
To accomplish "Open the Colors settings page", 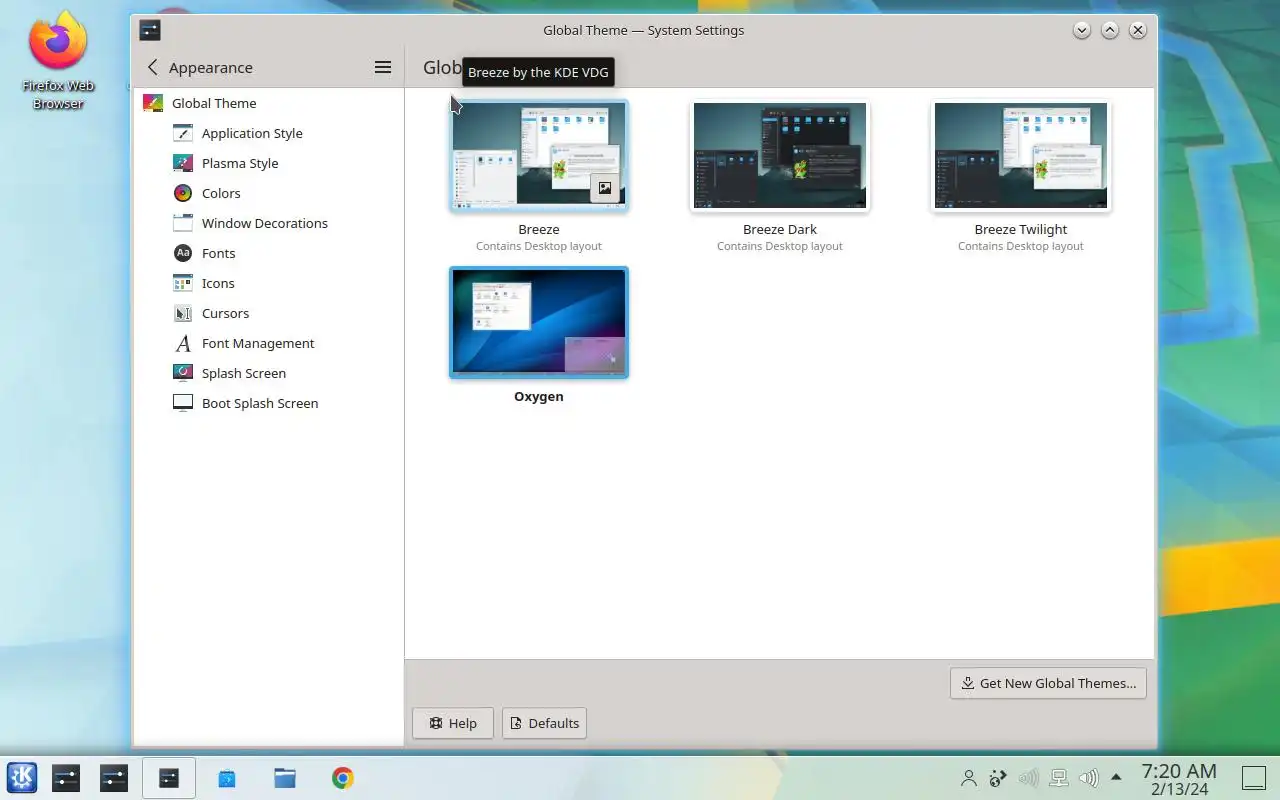I will 268,193.
